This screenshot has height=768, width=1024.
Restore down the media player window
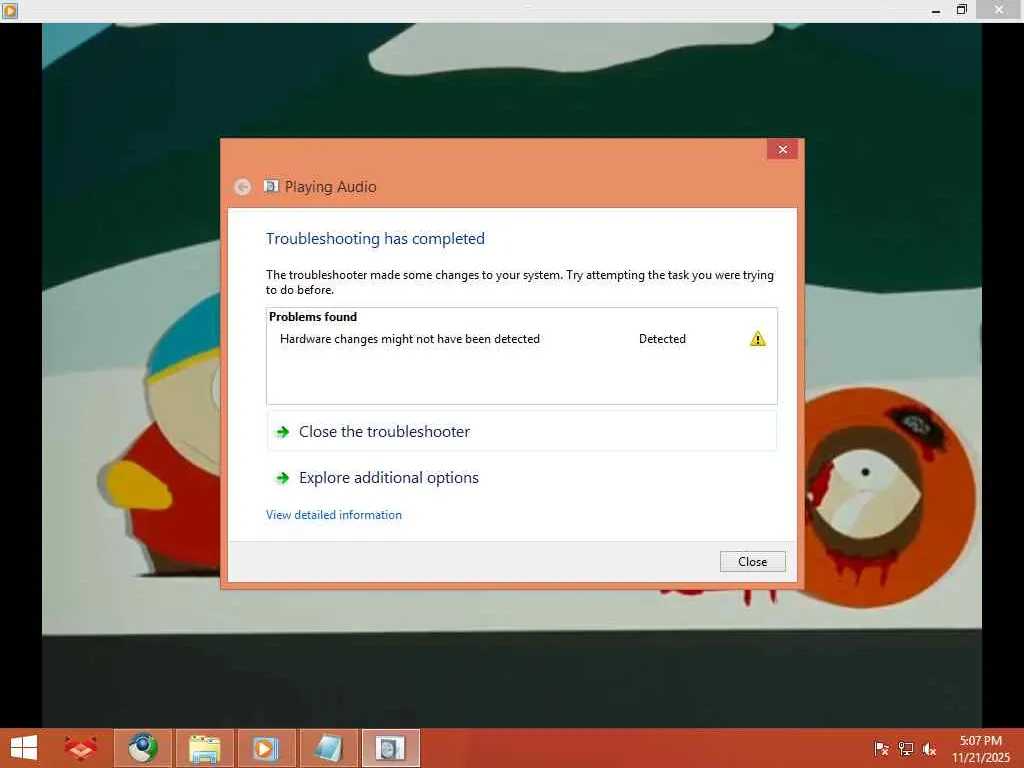[961, 10]
